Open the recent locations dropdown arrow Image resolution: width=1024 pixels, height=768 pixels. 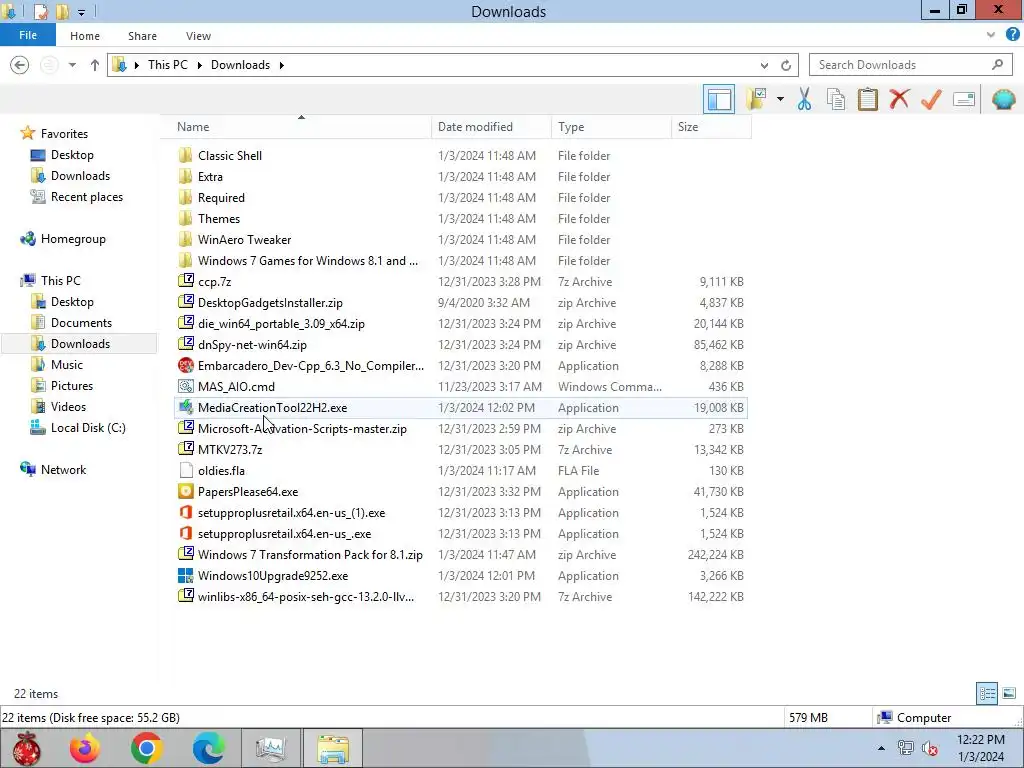(x=72, y=65)
